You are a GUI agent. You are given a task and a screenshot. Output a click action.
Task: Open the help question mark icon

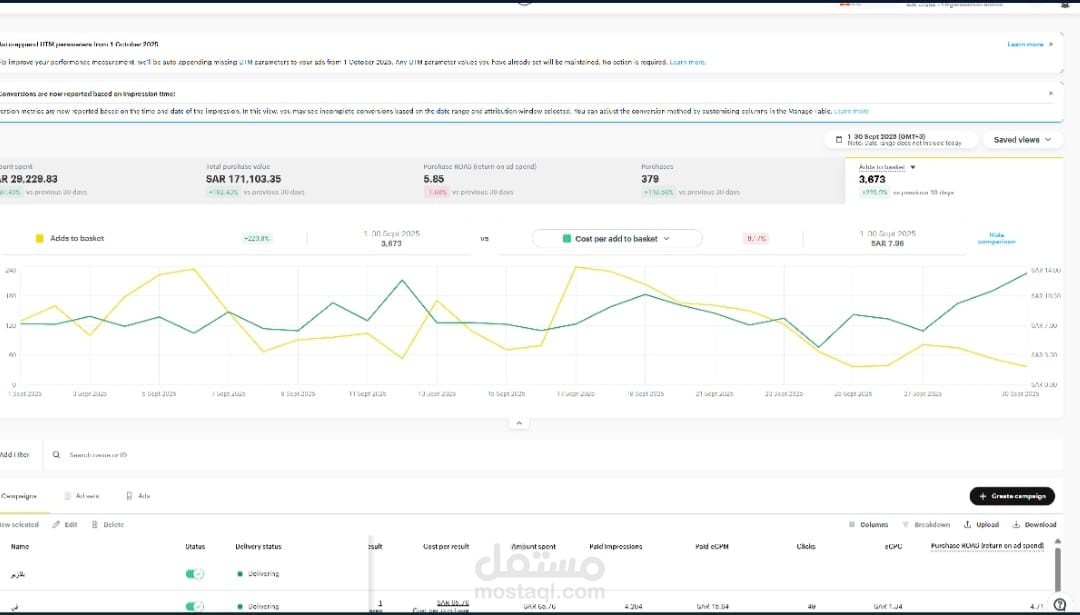click(x=1060, y=604)
